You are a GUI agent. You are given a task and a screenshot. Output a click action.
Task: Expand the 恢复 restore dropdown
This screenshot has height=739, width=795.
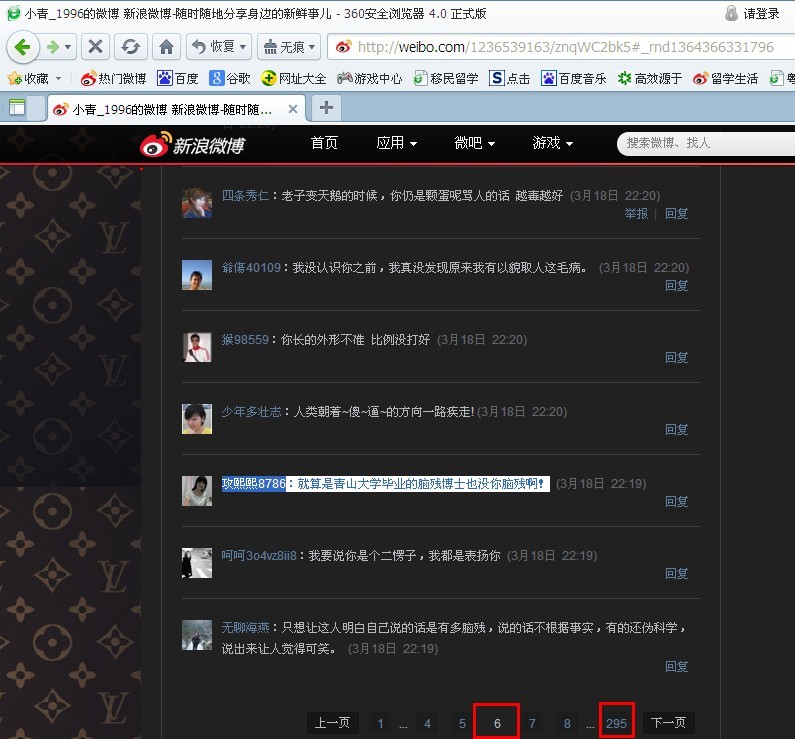(219, 46)
